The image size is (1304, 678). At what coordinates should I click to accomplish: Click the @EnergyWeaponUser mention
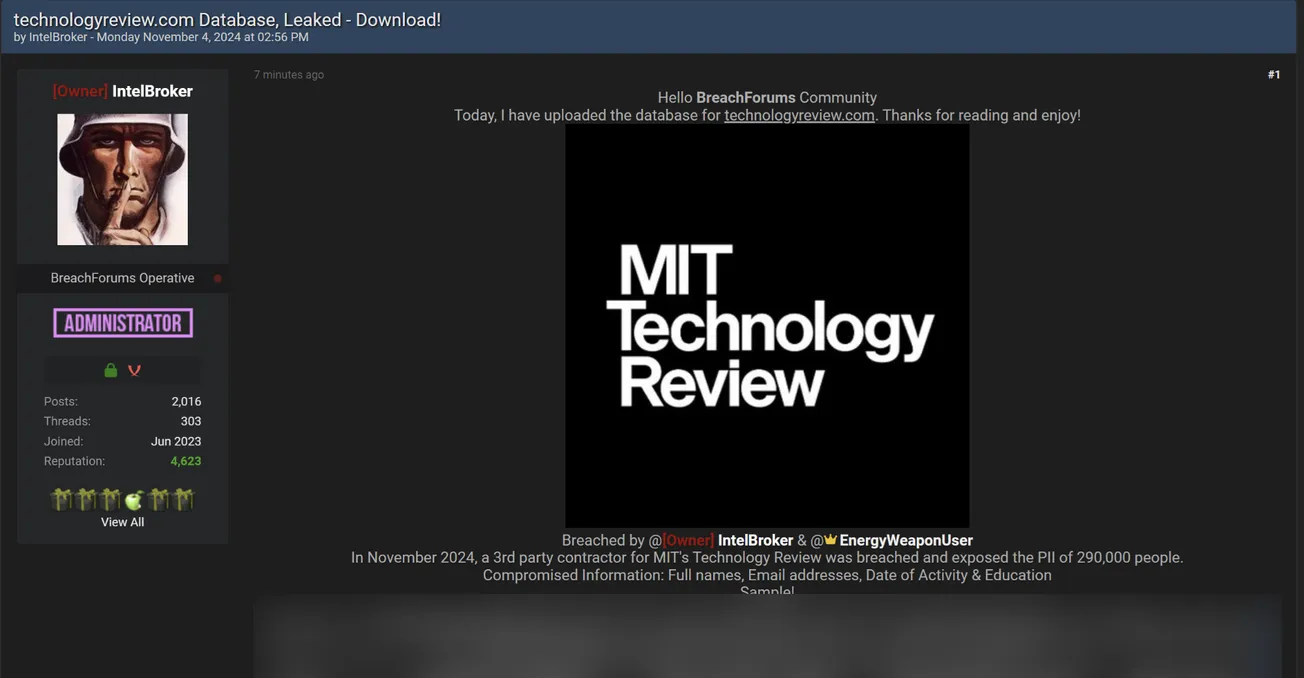905,540
